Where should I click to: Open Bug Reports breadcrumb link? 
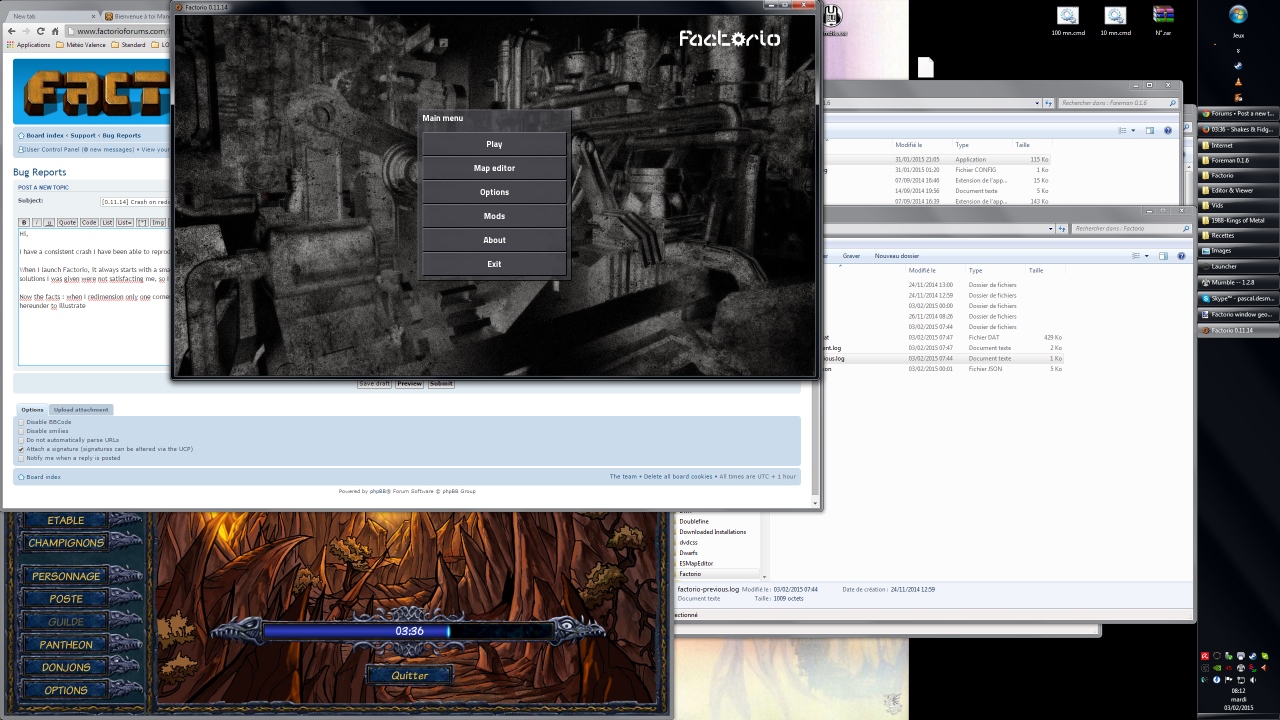click(121, 135)
